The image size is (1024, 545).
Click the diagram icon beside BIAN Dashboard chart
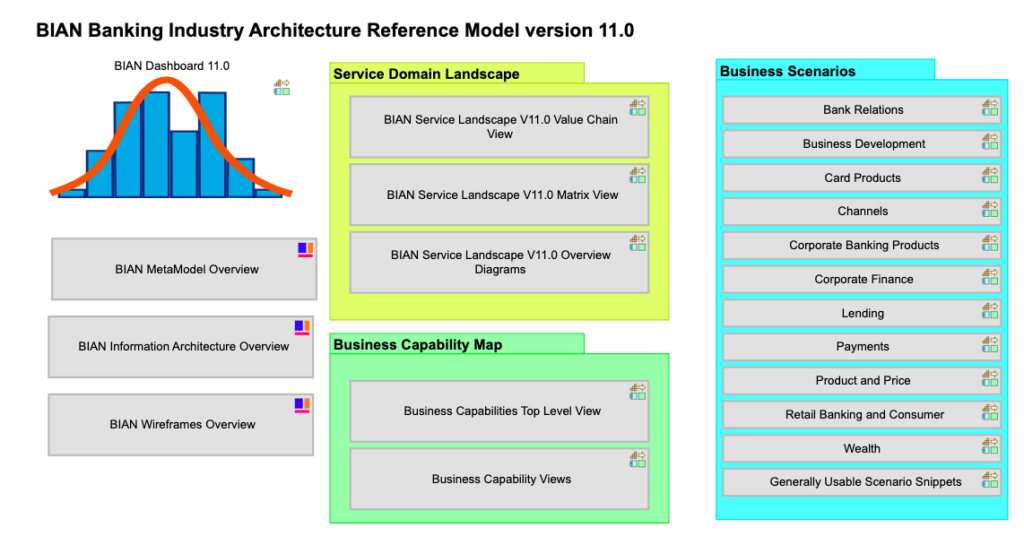(x=282, y=88)
